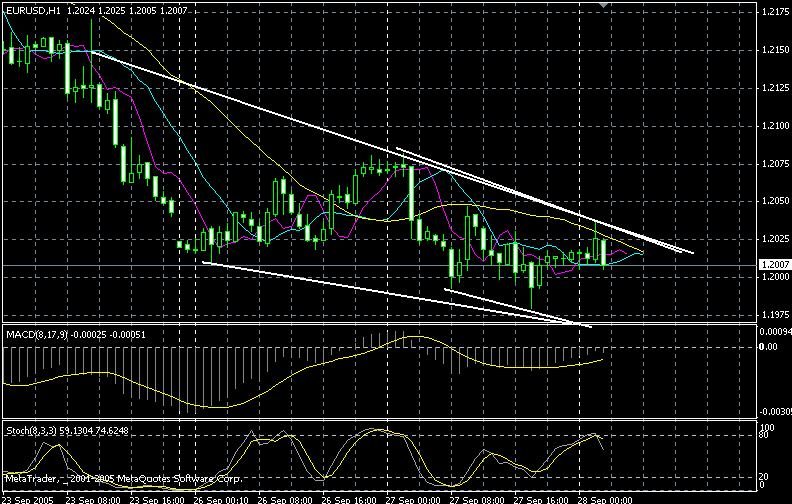The height and width of the screenshot is (504, 792).
Task: Click the chart shift triangle marker at top
Action: 603,5
